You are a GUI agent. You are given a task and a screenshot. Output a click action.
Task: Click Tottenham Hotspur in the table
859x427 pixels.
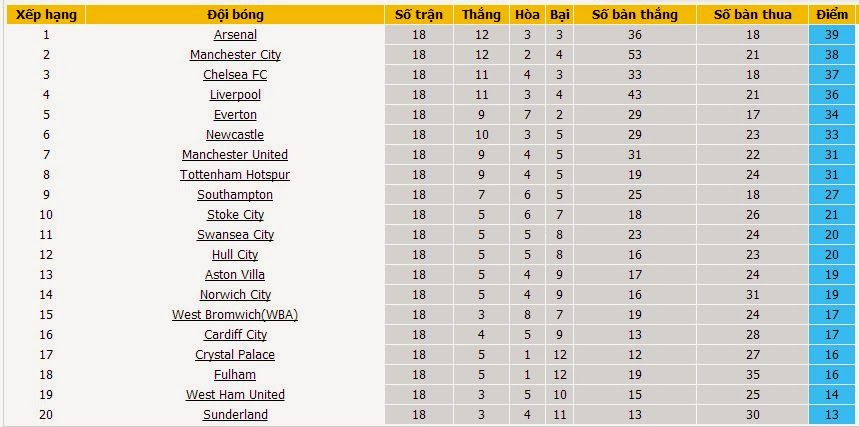(x=235, y=175)
